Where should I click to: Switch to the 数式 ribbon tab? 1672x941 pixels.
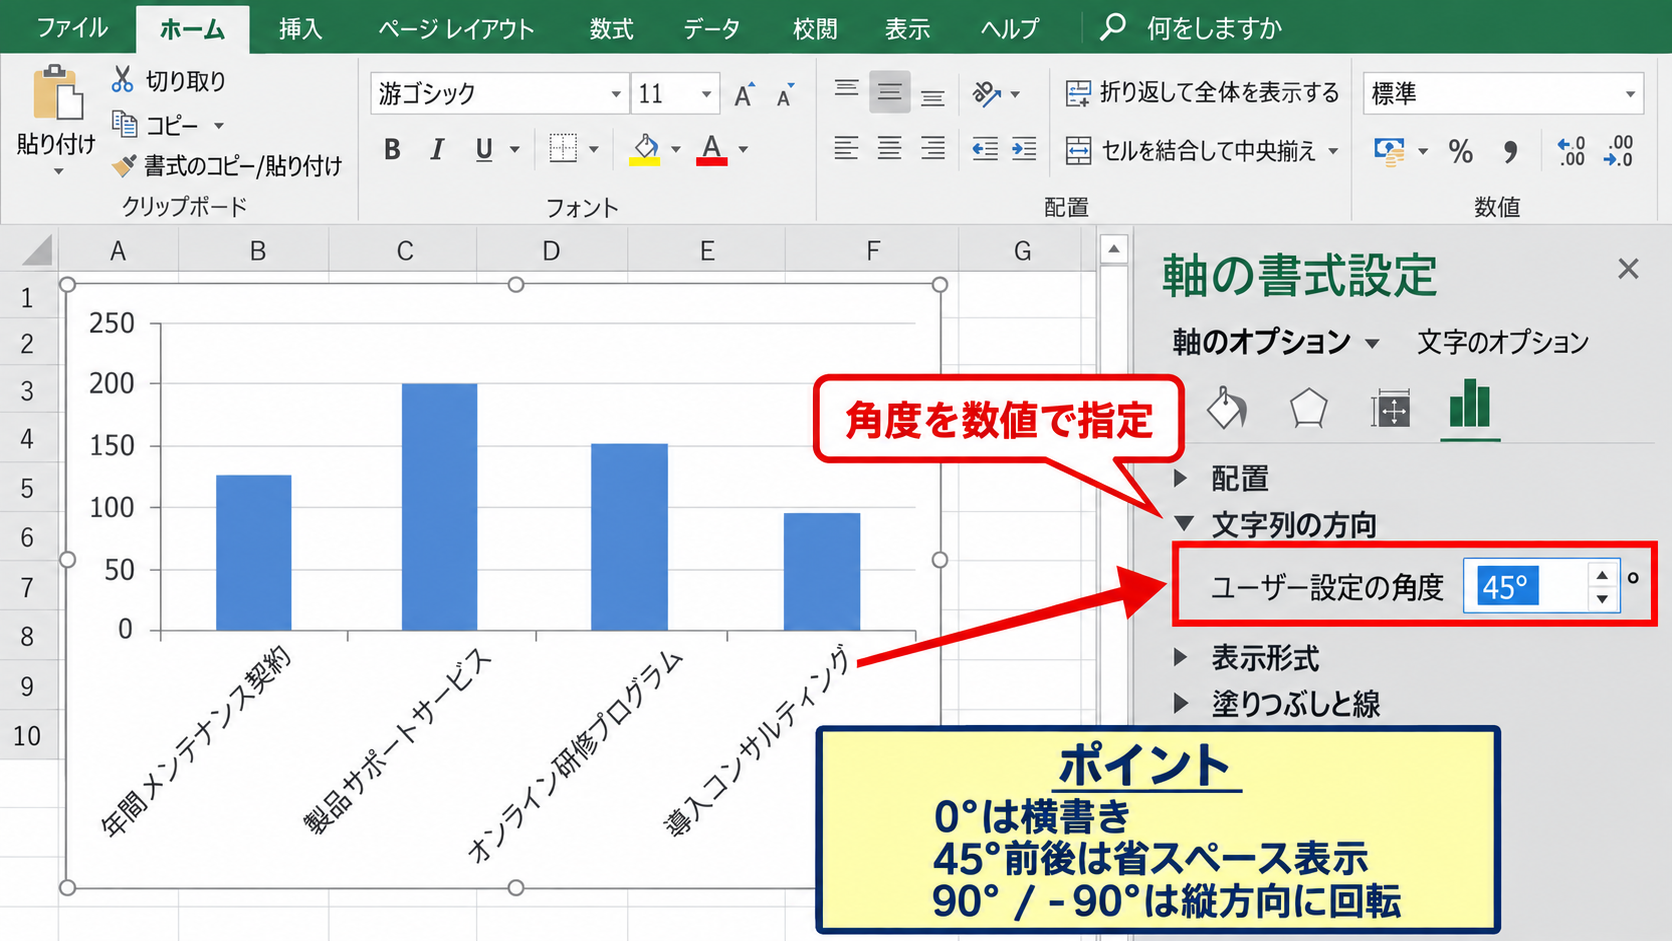pos(611,28)
